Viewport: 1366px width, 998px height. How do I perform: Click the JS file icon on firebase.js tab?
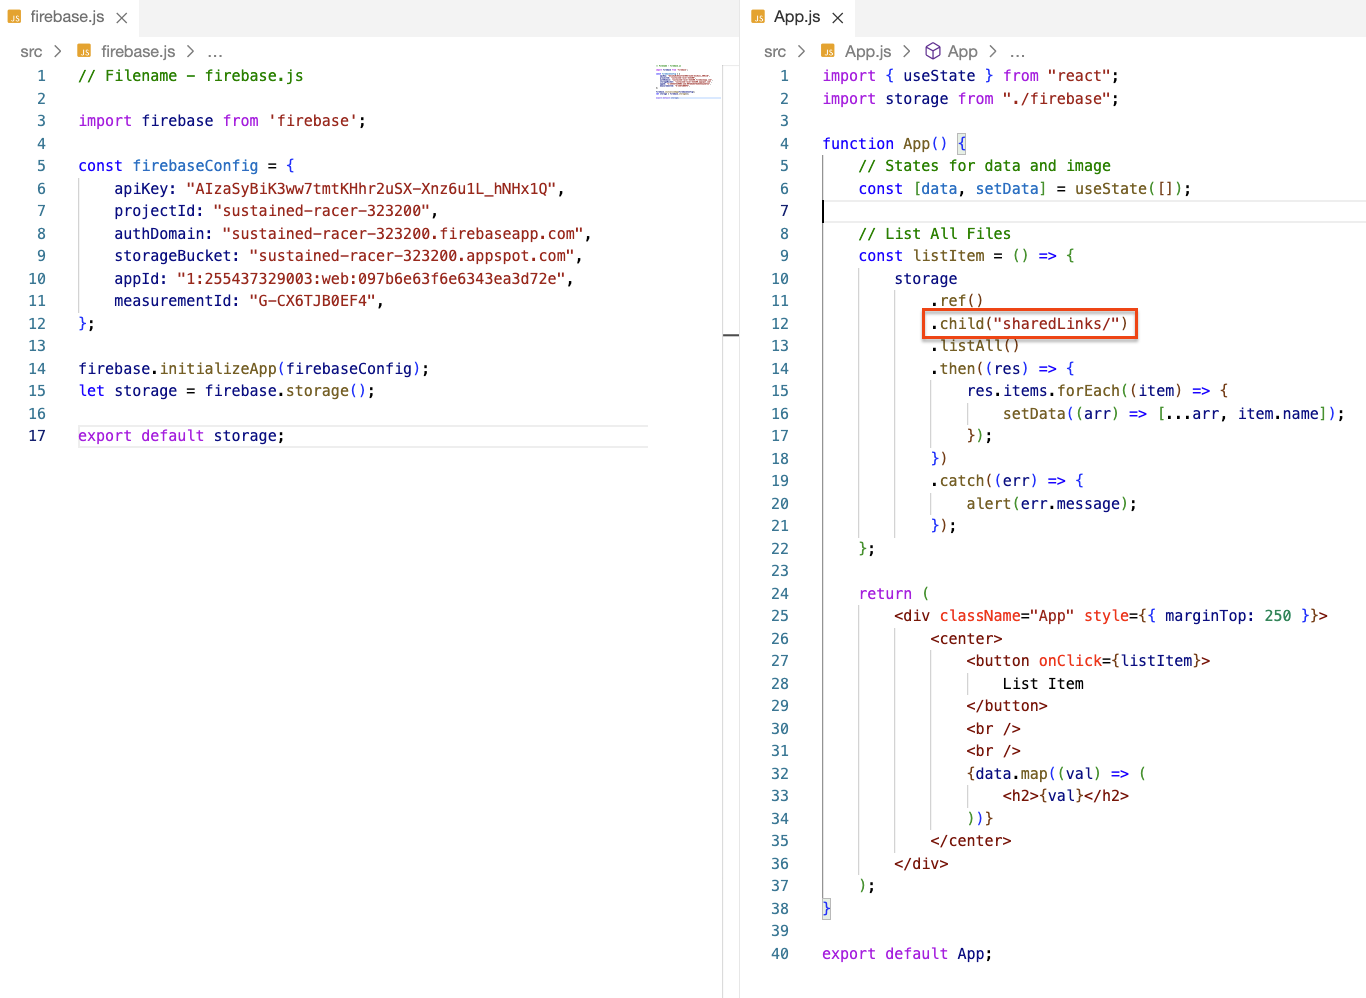[15, 17]
